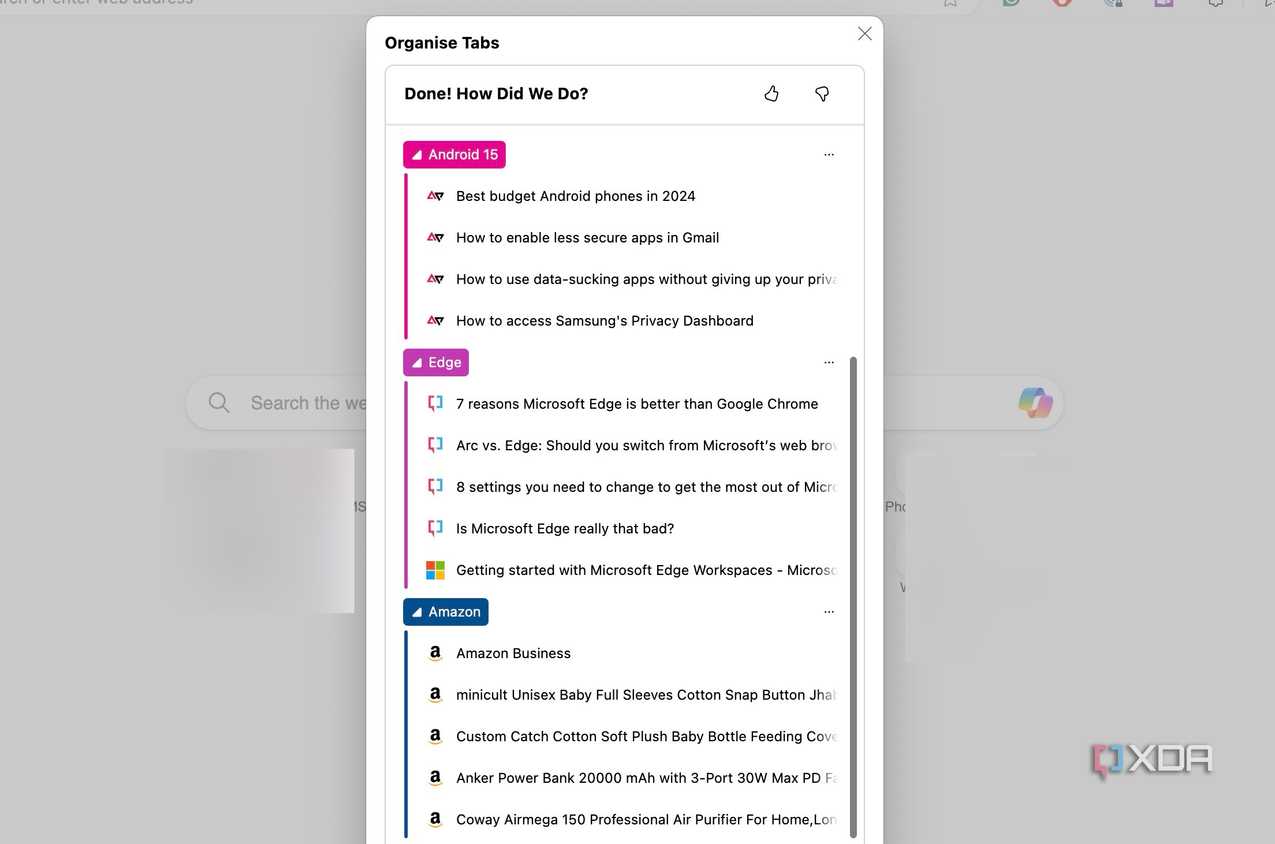
Task: Click favicon of data-sucking apps tab
Action: point(435,279)
